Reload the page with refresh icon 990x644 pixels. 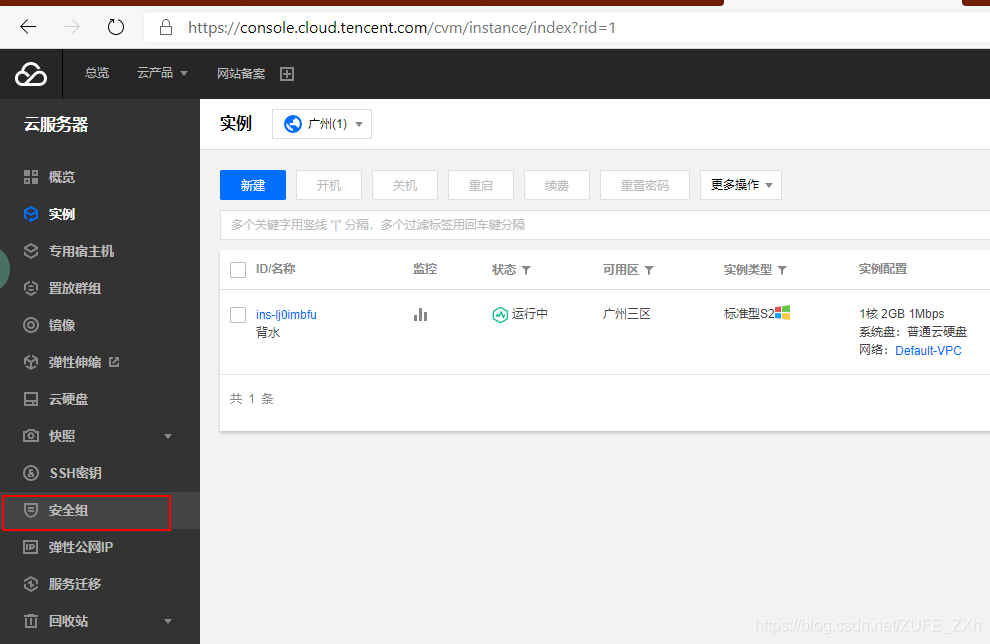[x=116, y=27]
